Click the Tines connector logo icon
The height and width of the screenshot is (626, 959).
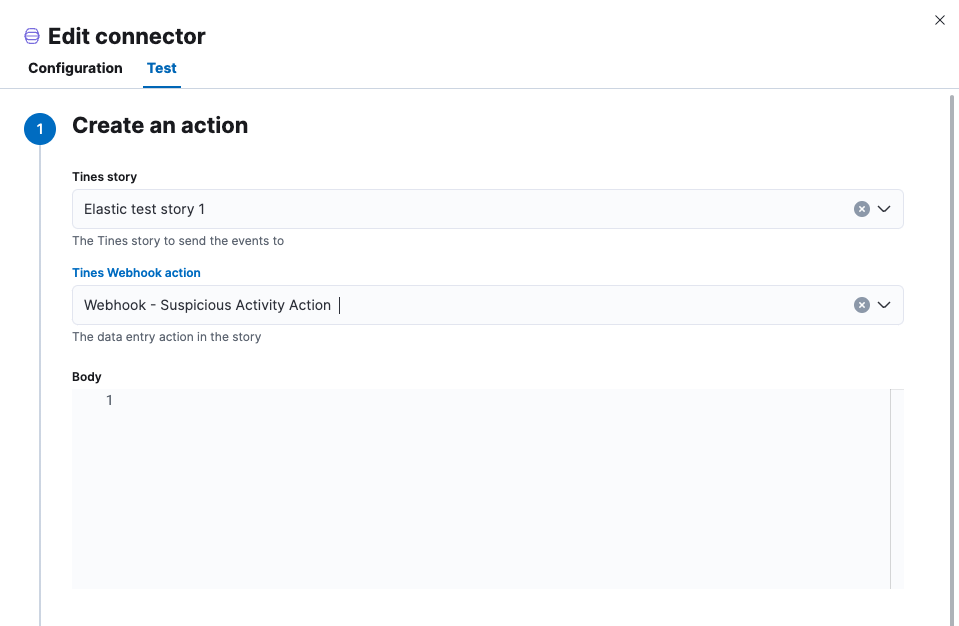point(32,37)
